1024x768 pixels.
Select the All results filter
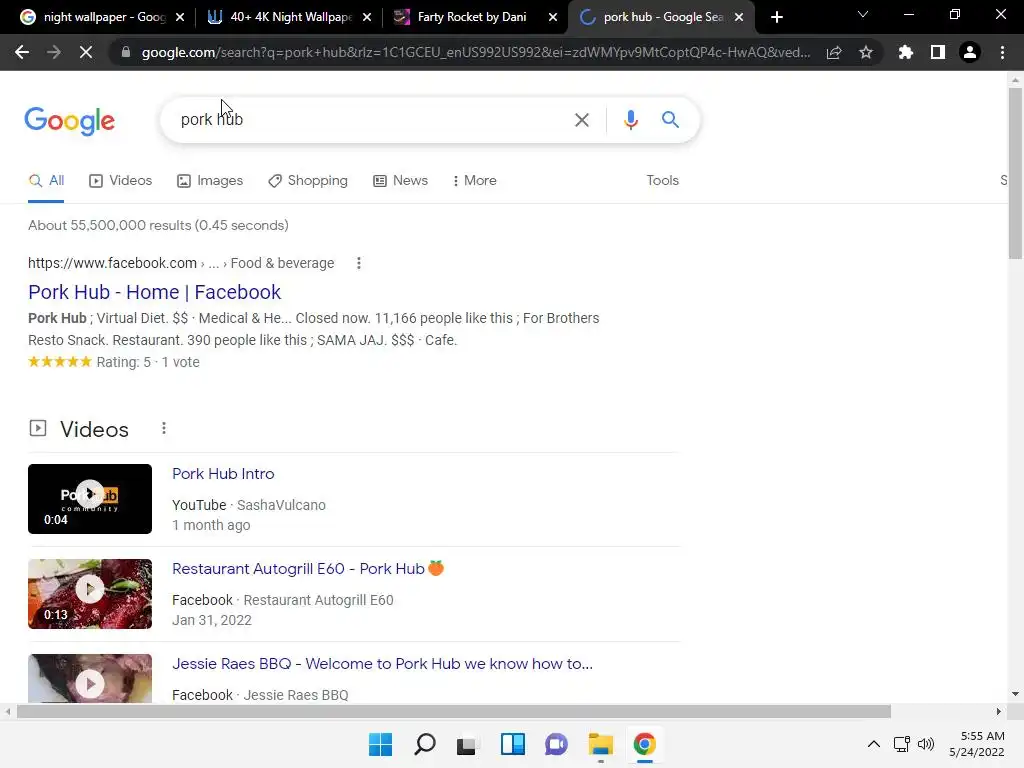46,181
